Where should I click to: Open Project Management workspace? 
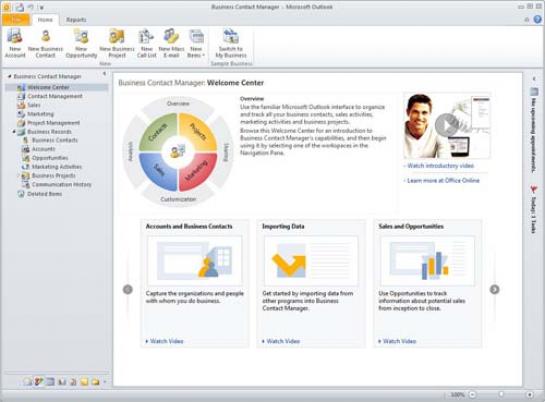click(x=53, y=123)
